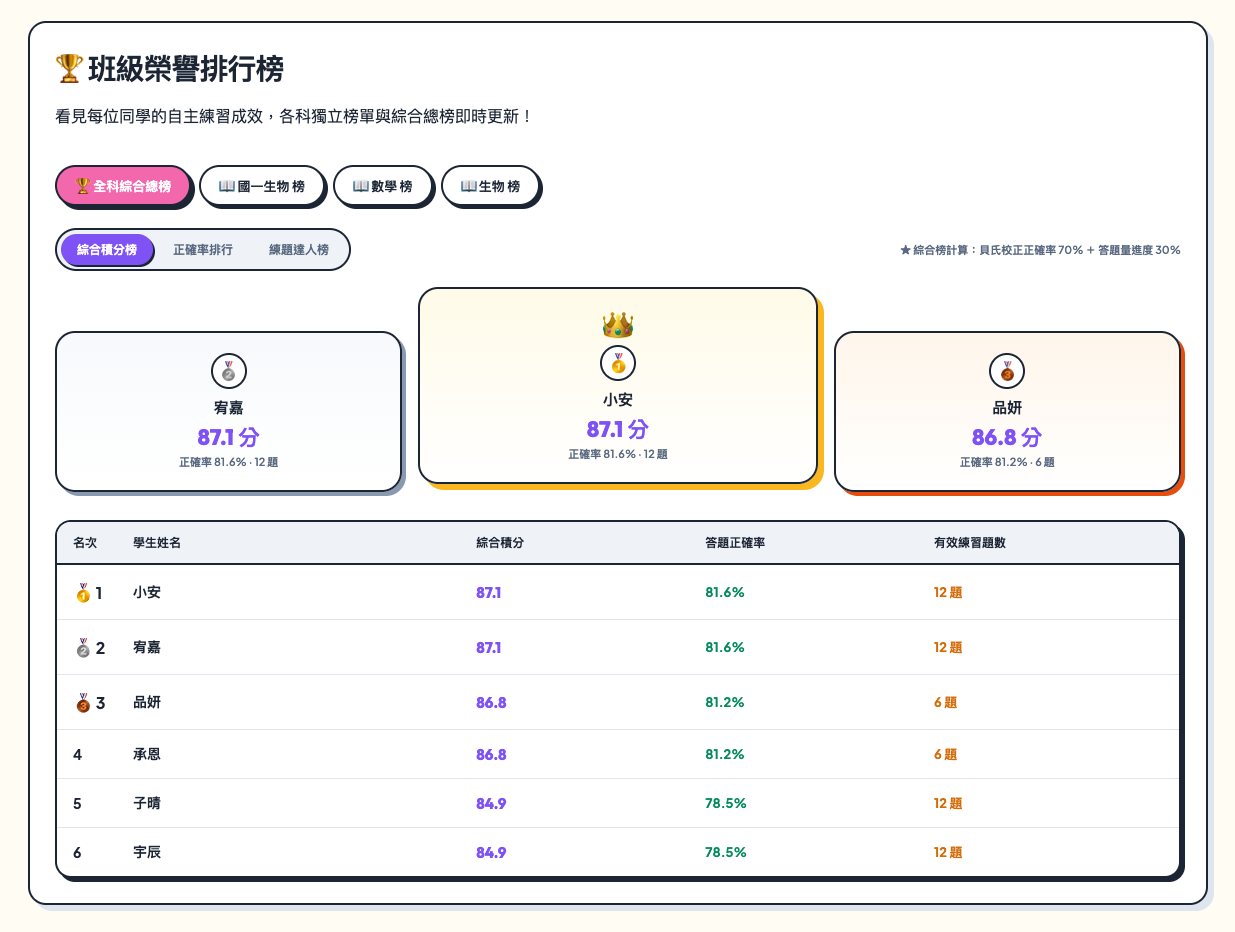Viewport: 1235px width, 932px height.
Task: Click 承恩's score 86.8 in table
Action: [491, 755]
